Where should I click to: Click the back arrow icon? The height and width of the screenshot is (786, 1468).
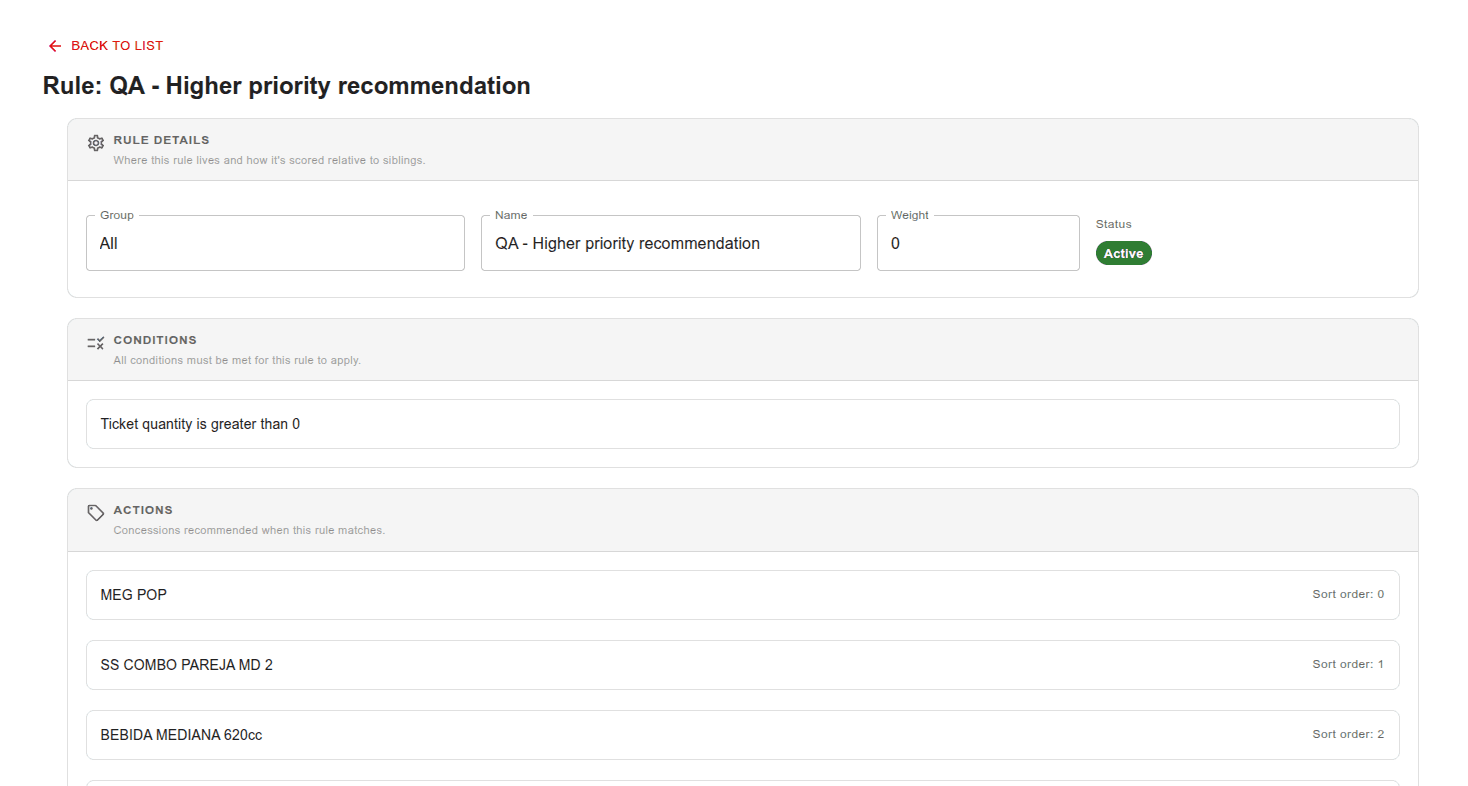click(55, 46)
